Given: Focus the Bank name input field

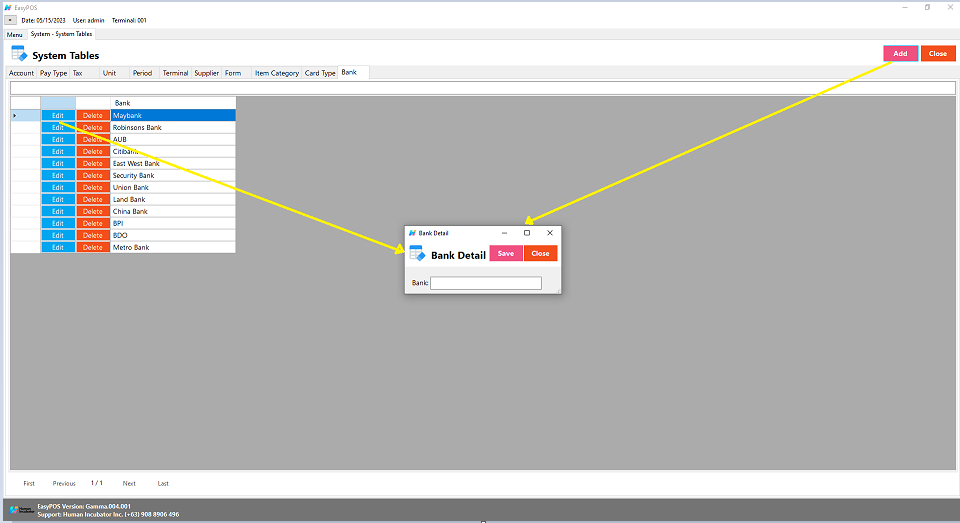Looking at the screenshot, I should click(485, 284).
